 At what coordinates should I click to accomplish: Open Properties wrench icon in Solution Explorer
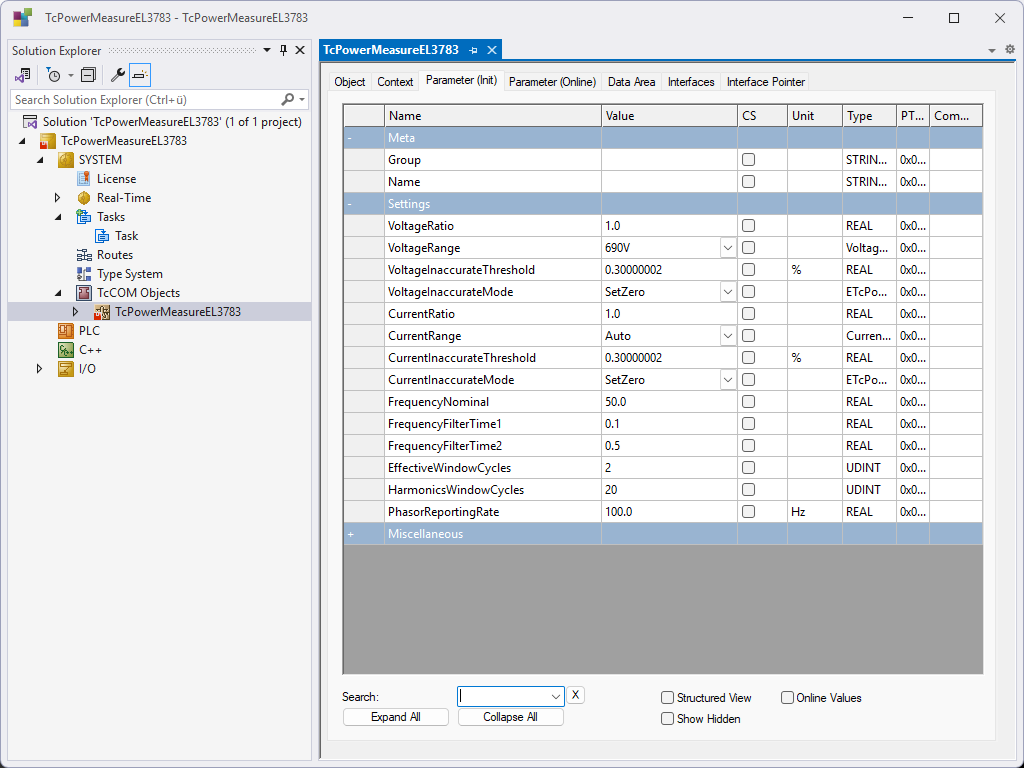coord(118,75)
